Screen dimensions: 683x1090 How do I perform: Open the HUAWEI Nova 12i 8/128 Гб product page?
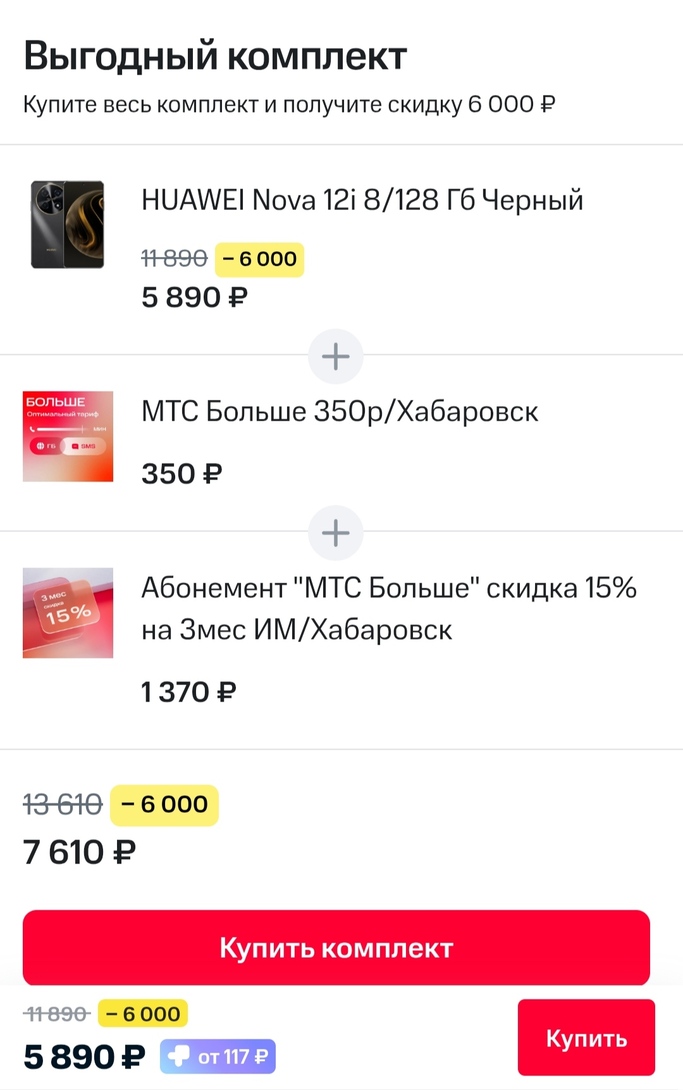[x=363, y=200]
